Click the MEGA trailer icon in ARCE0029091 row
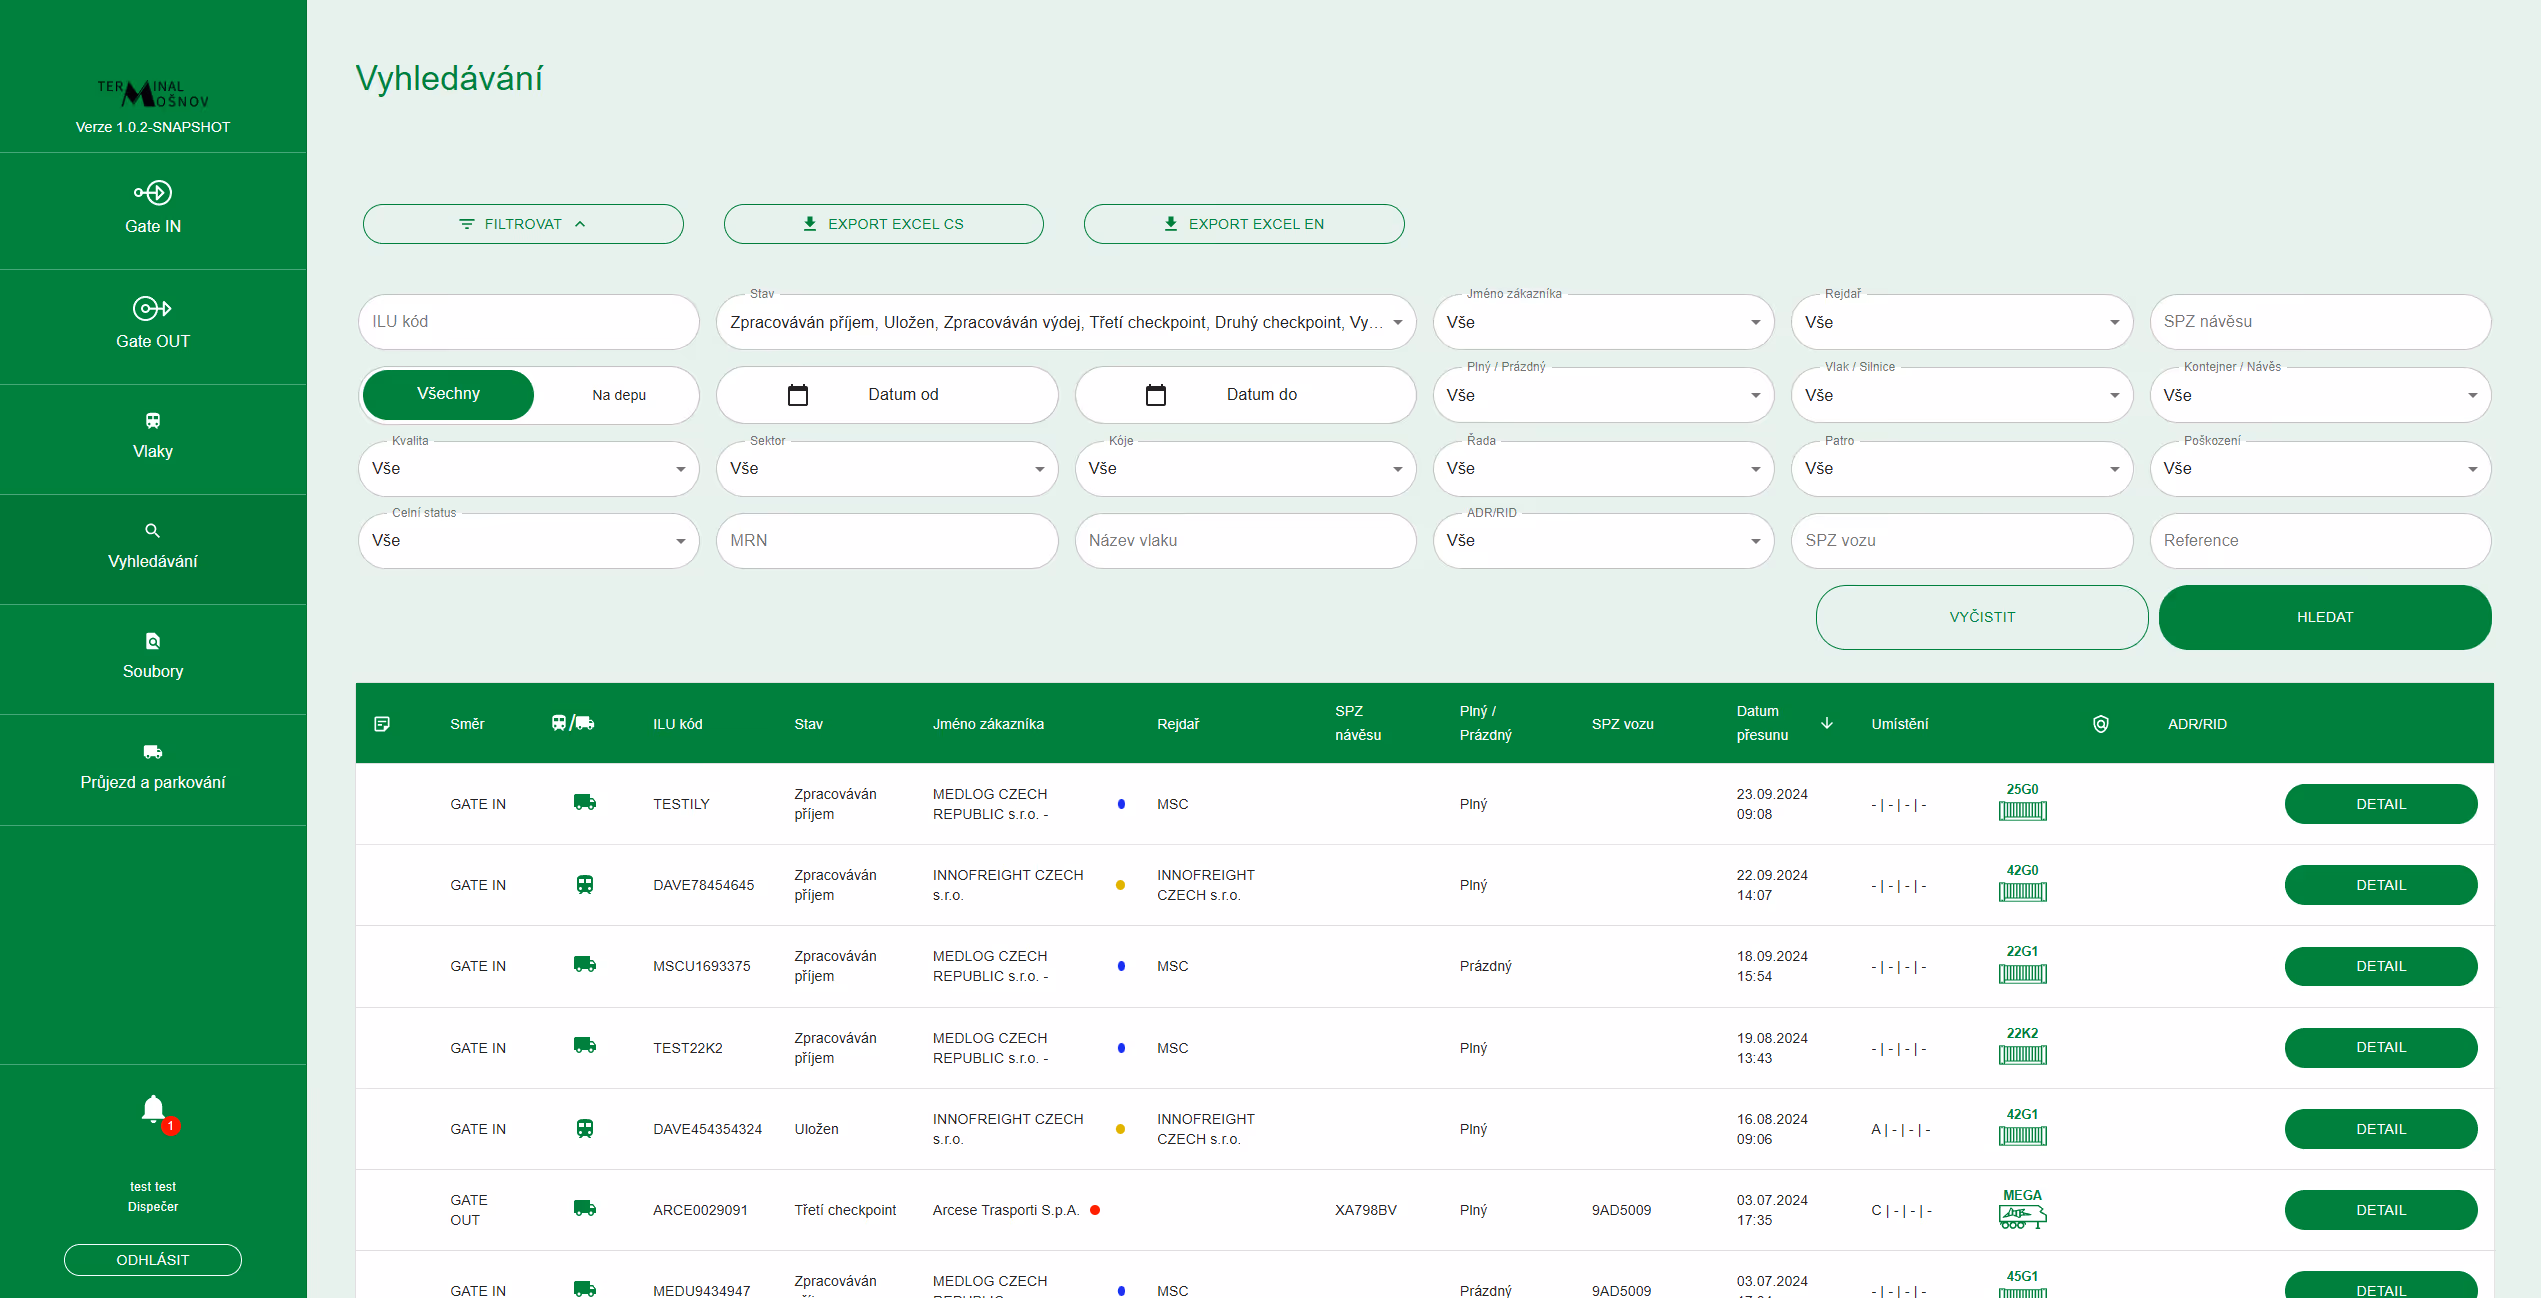This screenshot has height=1298, width=2541. coord(2022,1216)
